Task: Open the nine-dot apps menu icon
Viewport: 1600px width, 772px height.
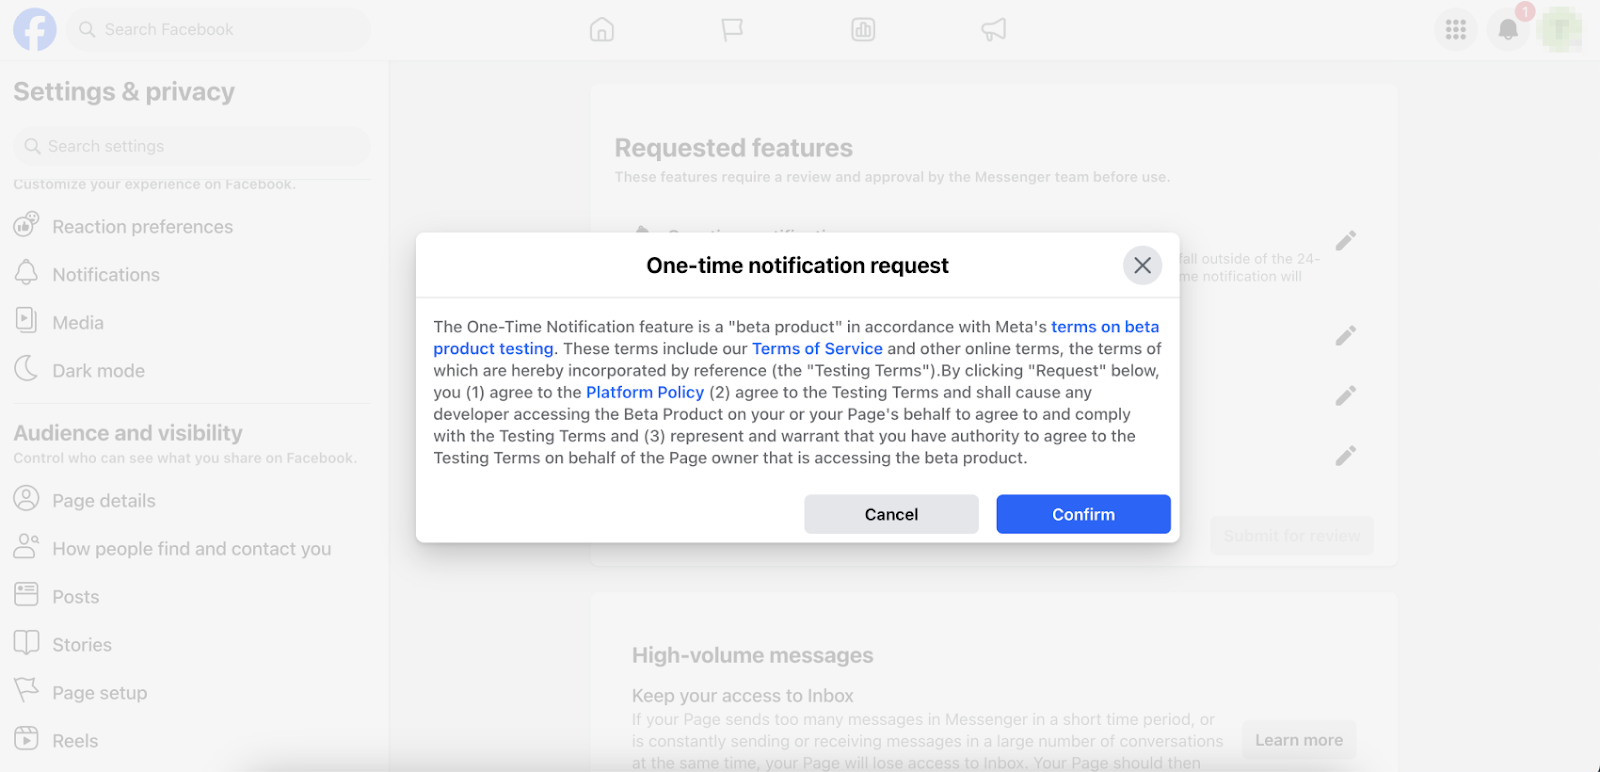Action: pos(1455,30)
